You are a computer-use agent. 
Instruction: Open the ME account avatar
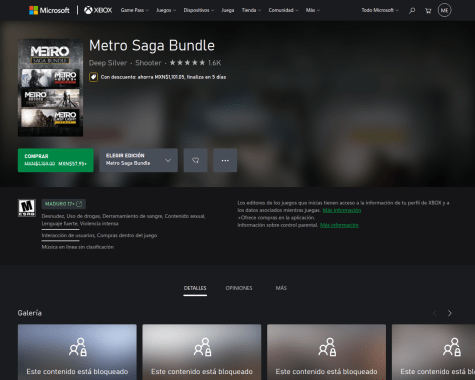tap(444, 10)
